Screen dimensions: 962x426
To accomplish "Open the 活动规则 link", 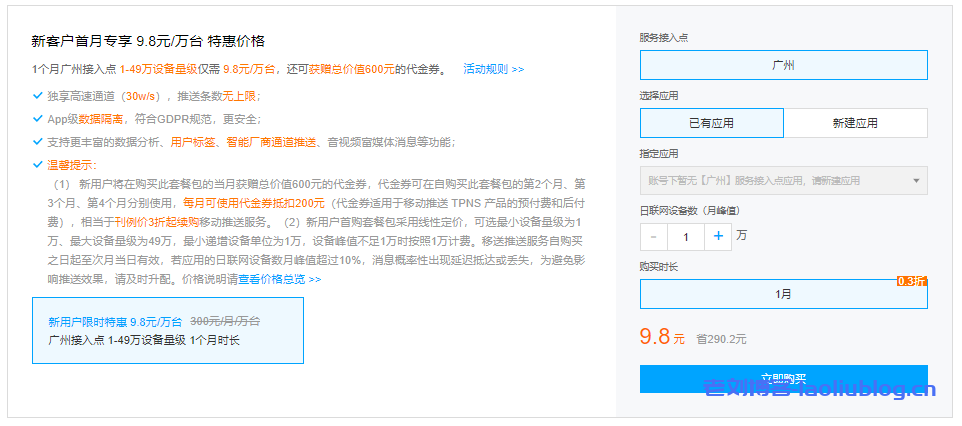I will point(493,70).
